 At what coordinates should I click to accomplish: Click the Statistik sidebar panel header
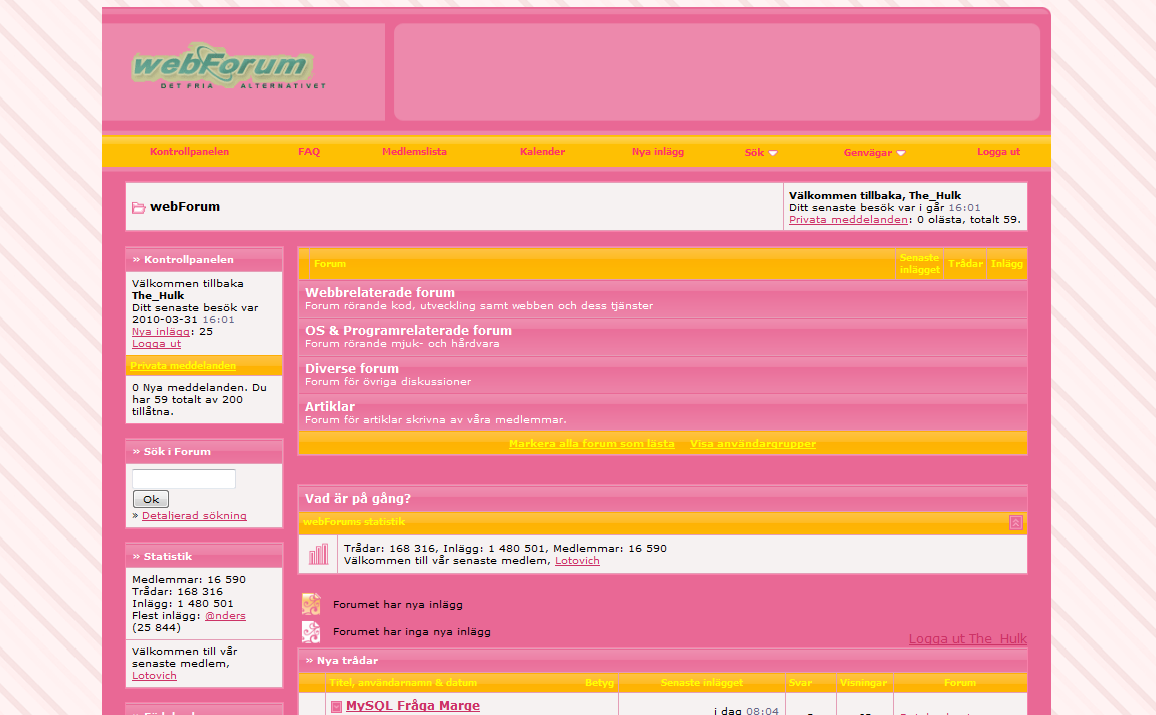204,557
